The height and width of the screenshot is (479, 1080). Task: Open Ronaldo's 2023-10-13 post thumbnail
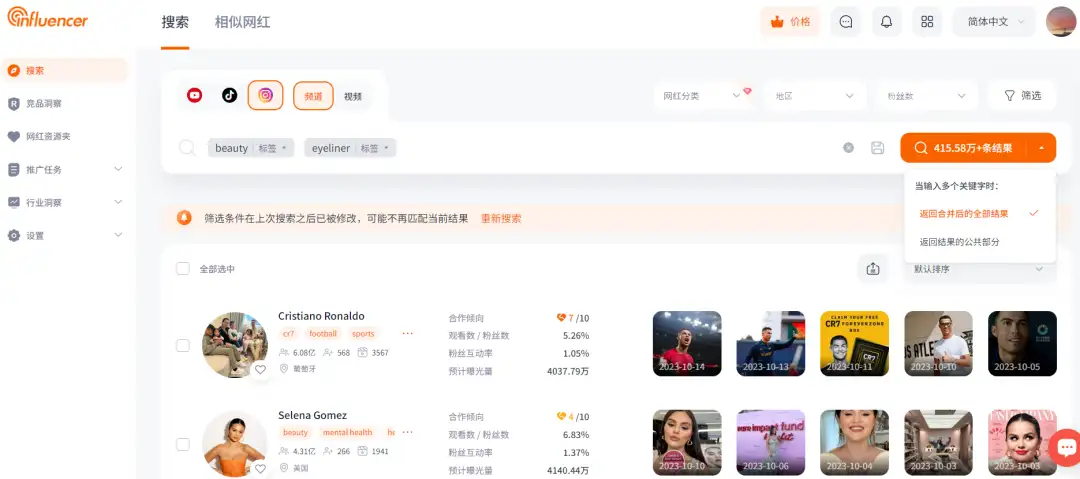pos(771,343)
